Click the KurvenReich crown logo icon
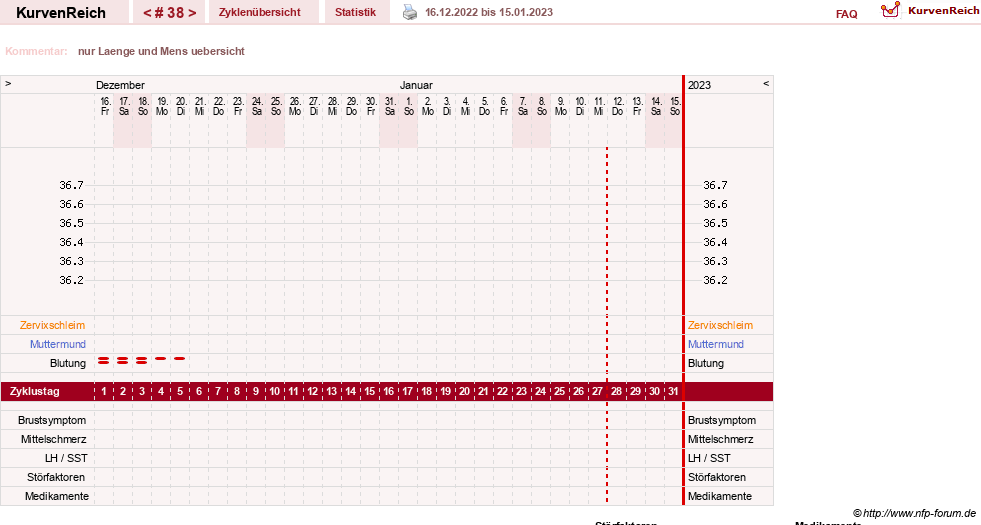Screen dimensions: 981x525 pos(890,10)
